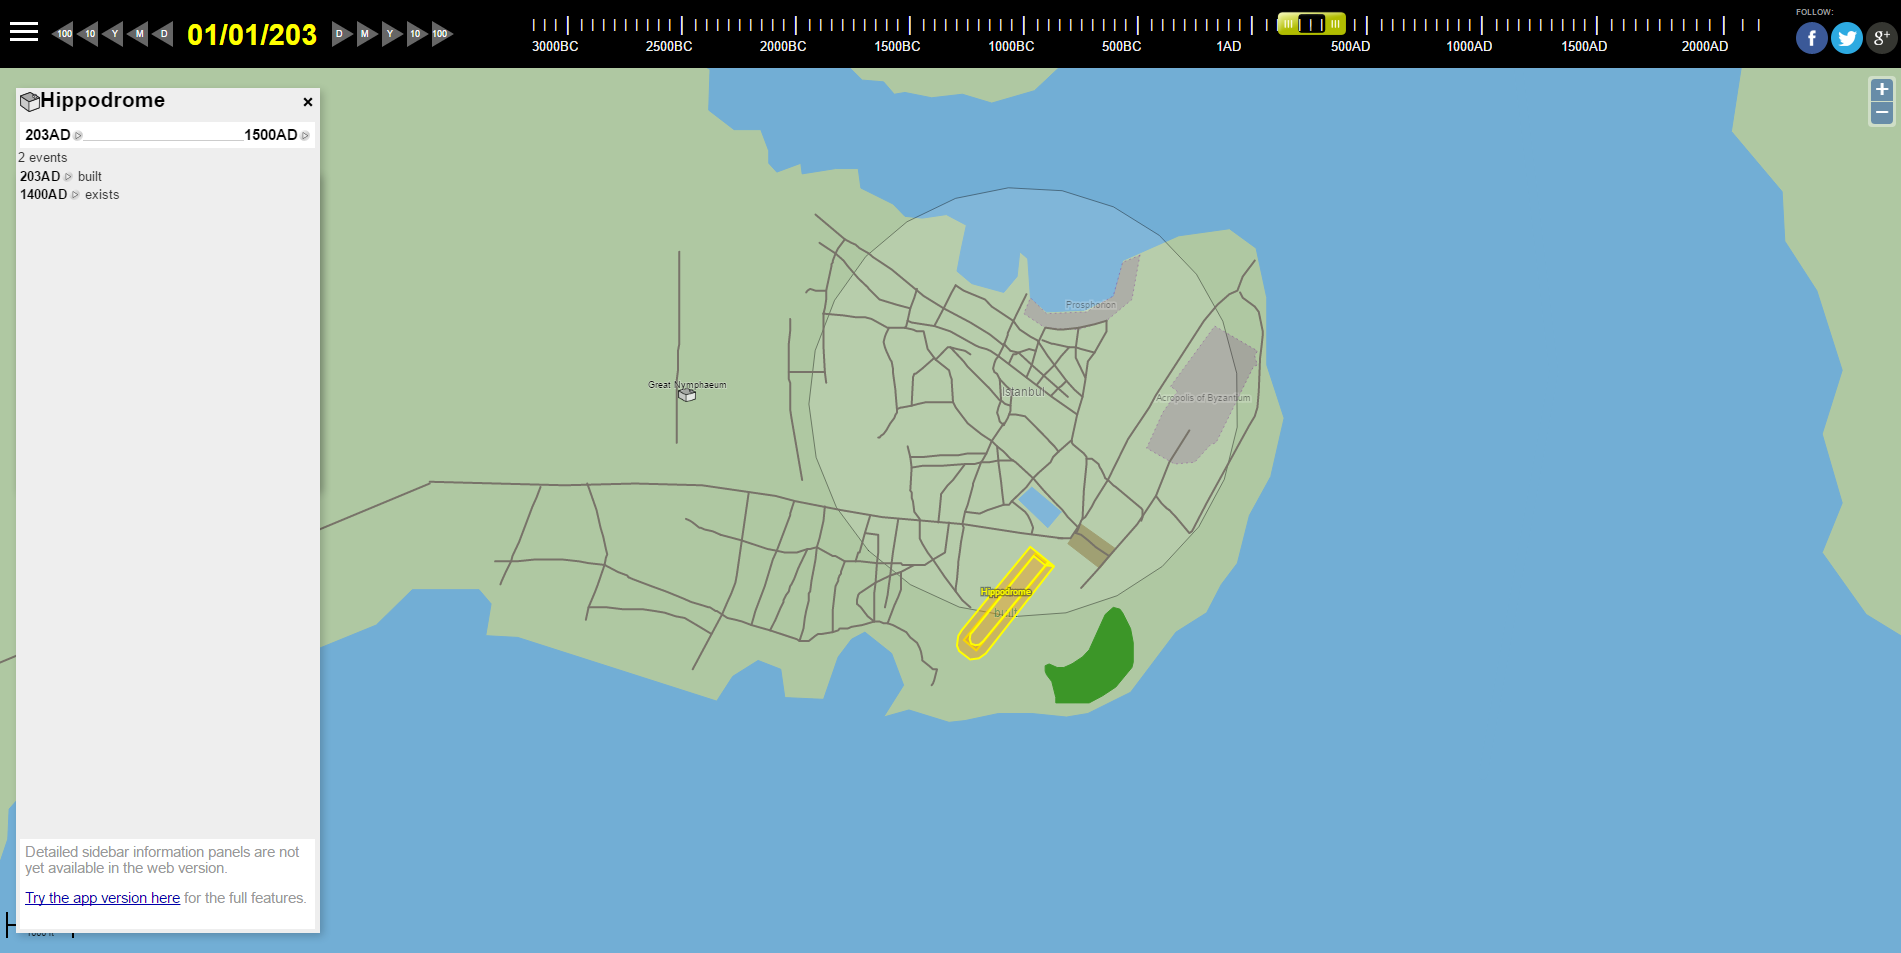This screenshot has height=953, width=1901.
Task: Step back 100 years
Action: pos(63,34)
